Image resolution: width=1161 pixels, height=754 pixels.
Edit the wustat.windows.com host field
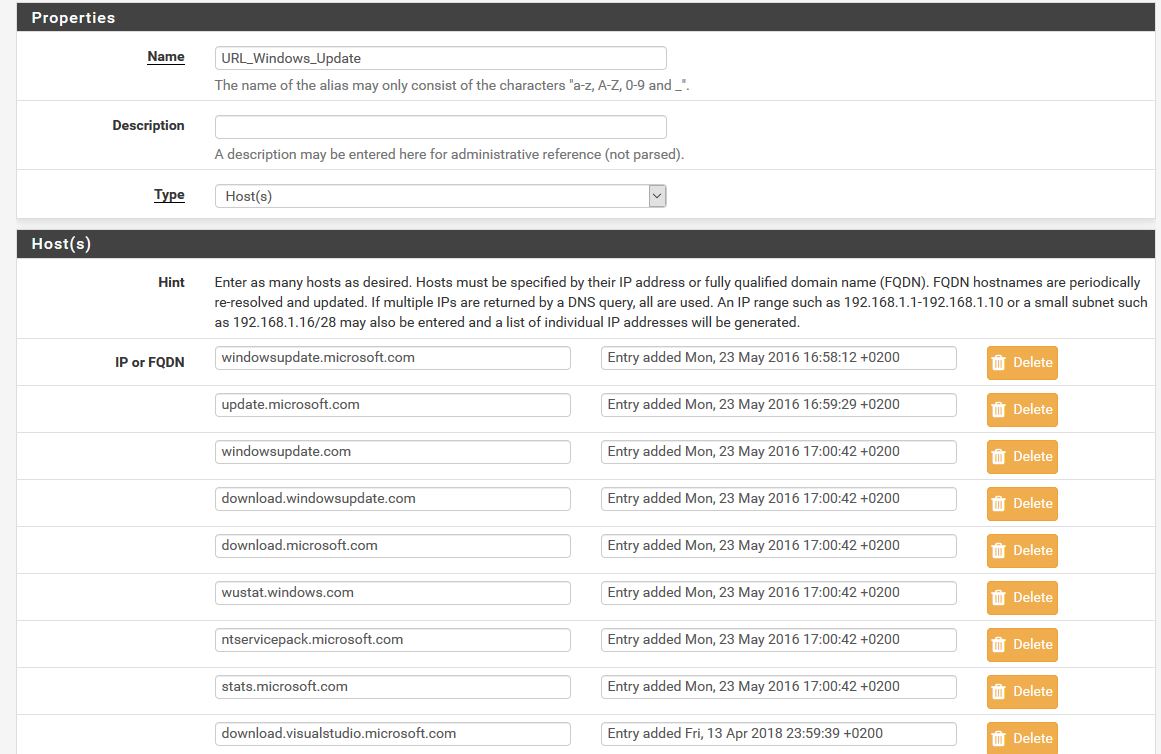(x=392, y=593)
